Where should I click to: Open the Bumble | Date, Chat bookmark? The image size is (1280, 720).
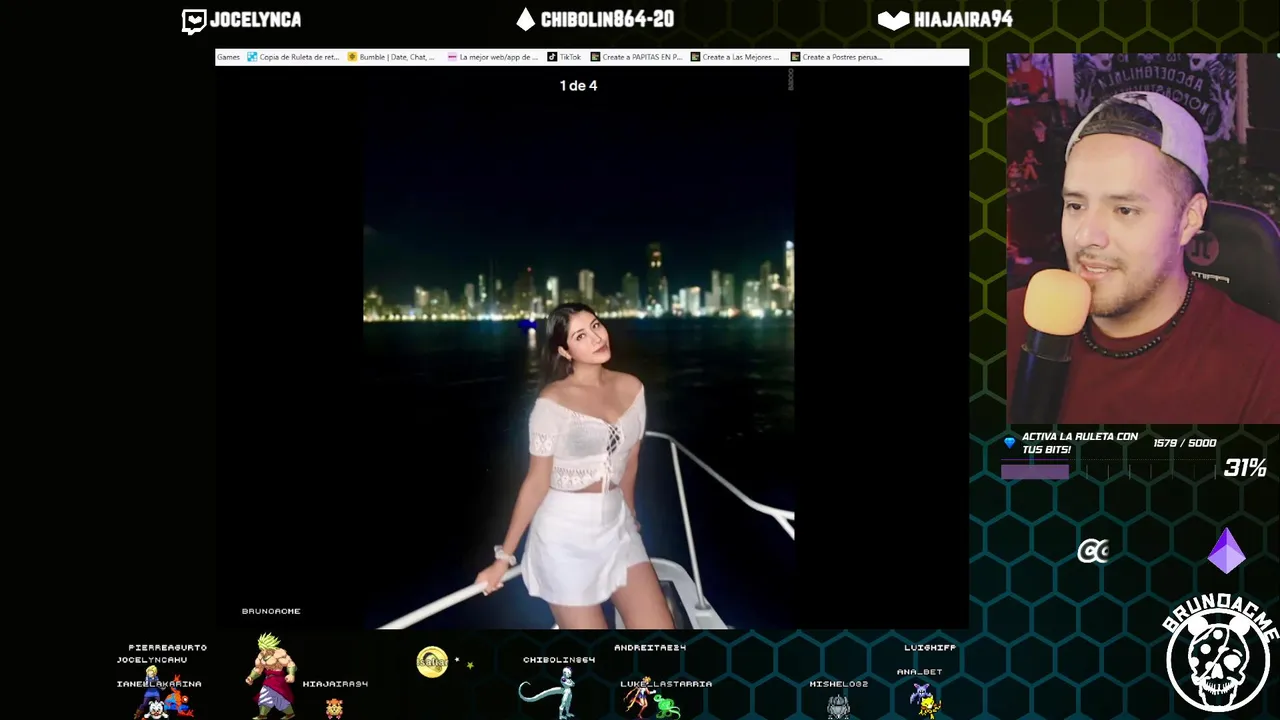391,57
